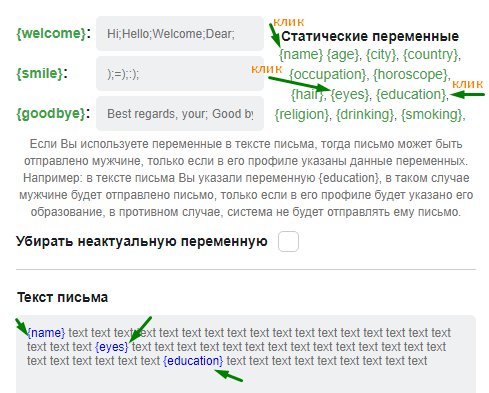The height and width of the screenshot is (393, 489).
Task: Click the blue {education} in letter text
Action: tap(193, 361)
